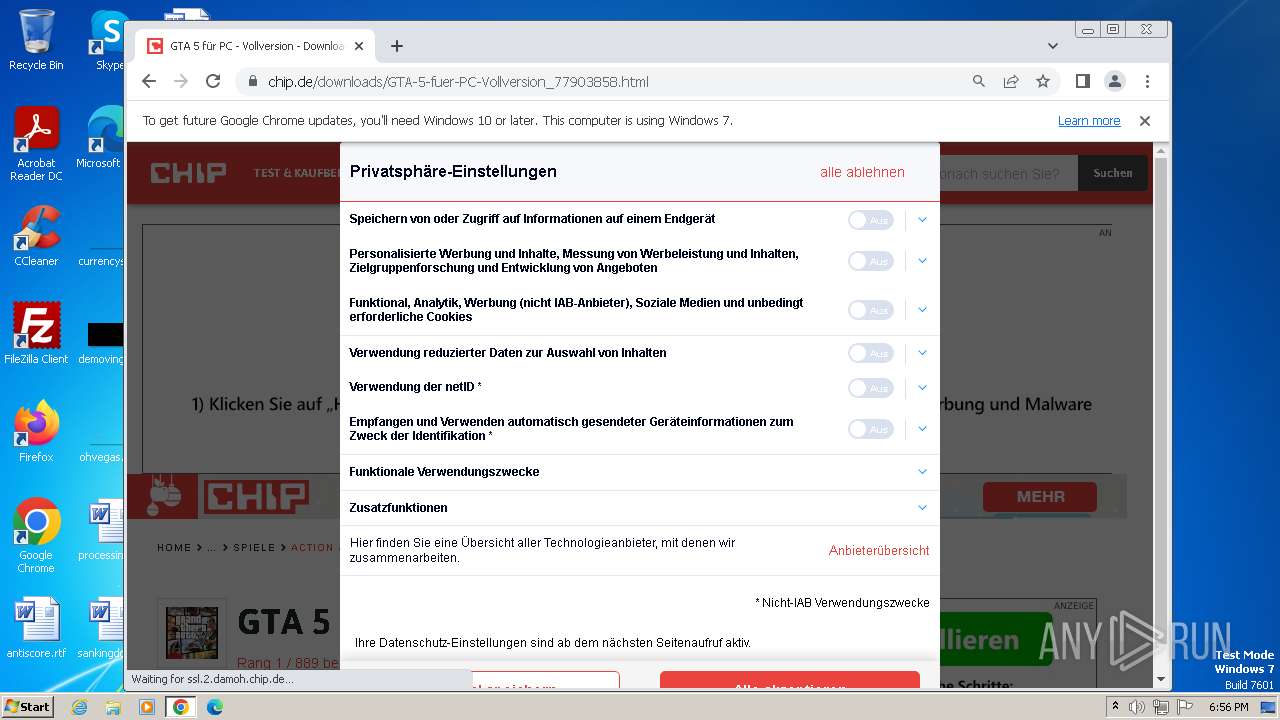Click CHIP search input field
1280x720 pixels.
(x=1008, y=173)
